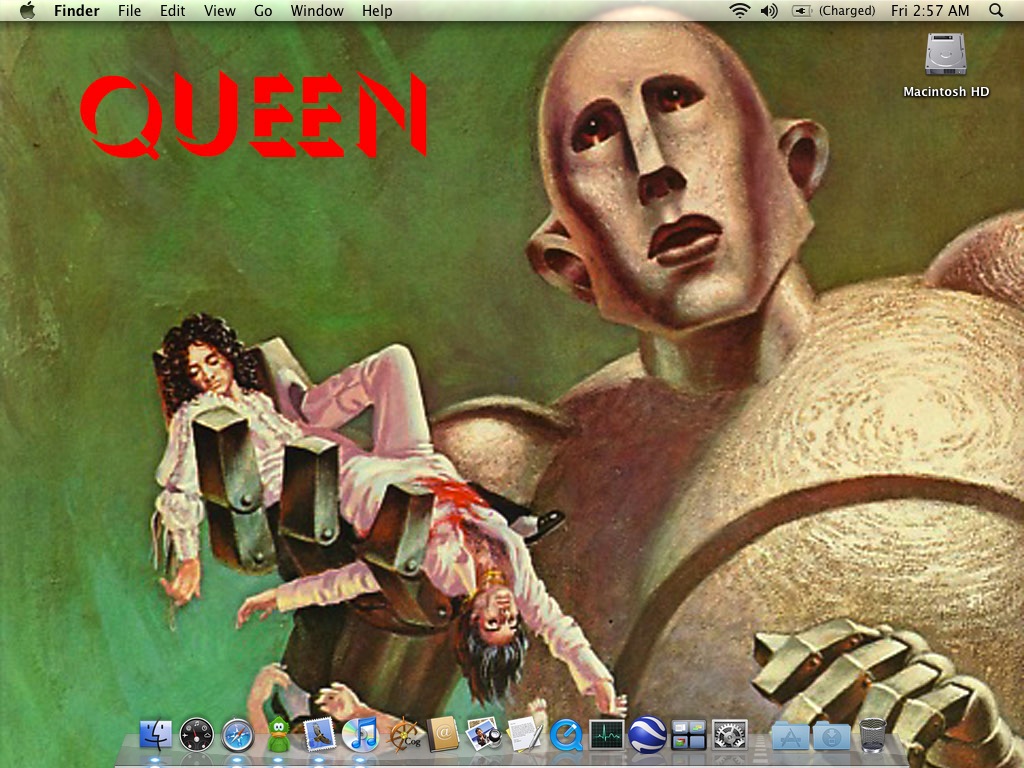This screenshot has height=768, width=1024.
Task: Click volume speaker icon in menu bar
Action: point(769,10)
